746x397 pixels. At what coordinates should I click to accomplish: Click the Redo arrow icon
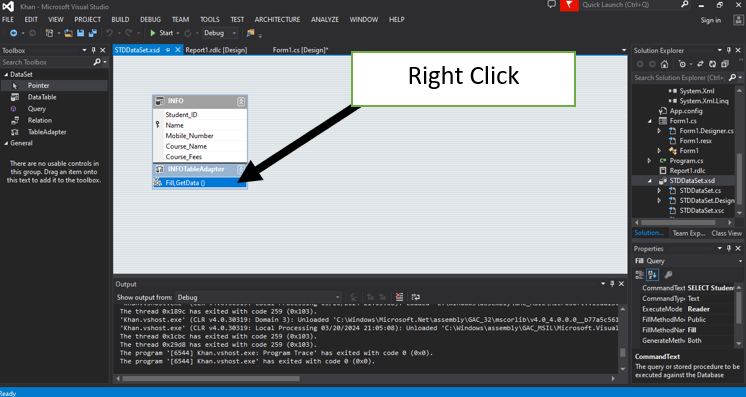(128, 33)
